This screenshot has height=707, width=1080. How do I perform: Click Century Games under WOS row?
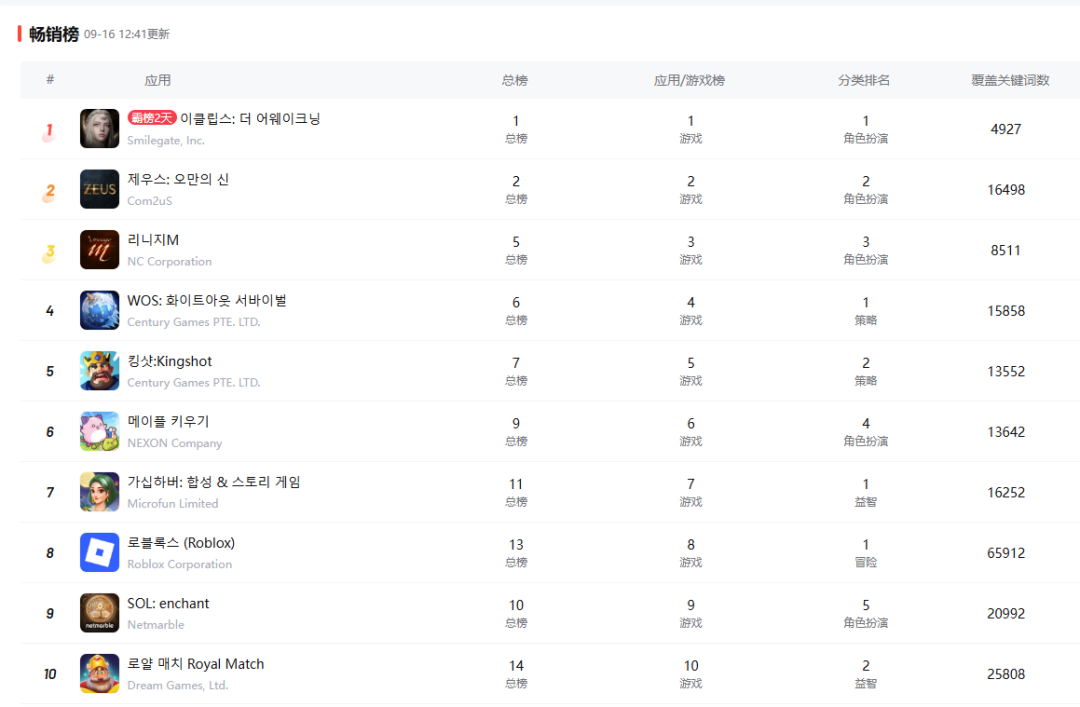click(x=194, y=322)
